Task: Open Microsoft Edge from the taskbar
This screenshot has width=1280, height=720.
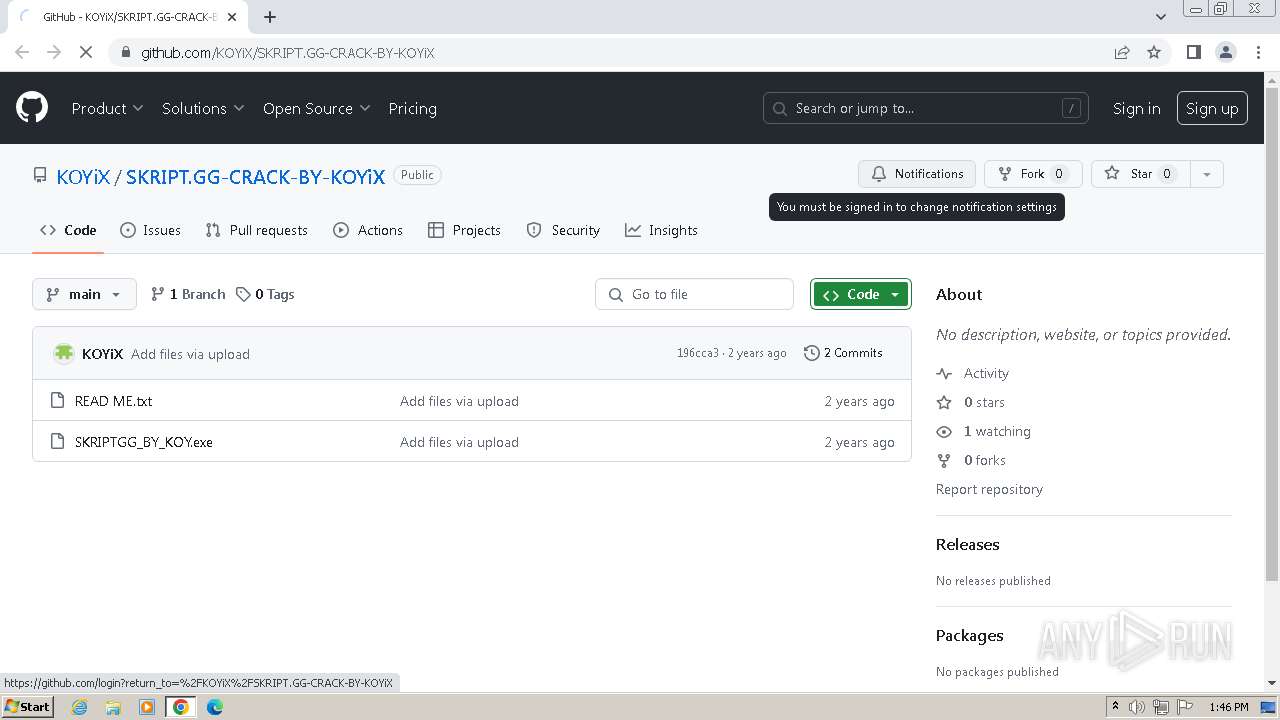Action: click(x=215, y=707)
